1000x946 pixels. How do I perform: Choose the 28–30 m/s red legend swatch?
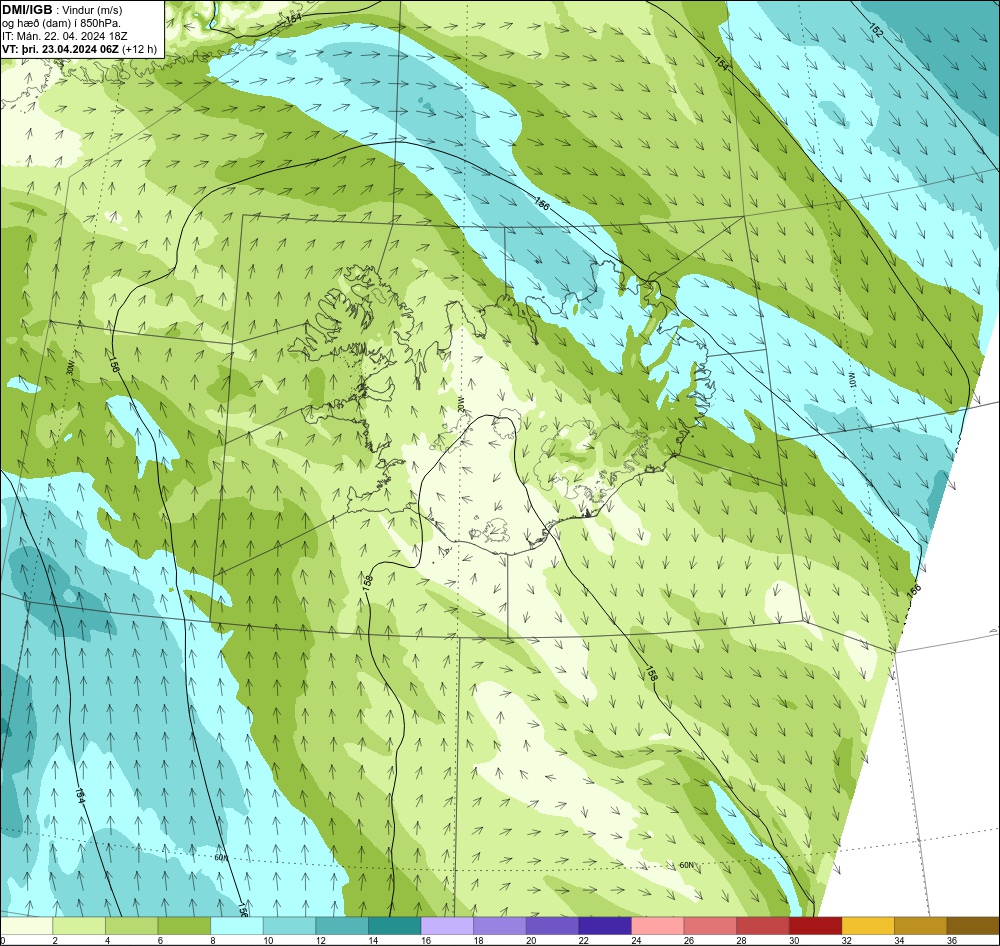[763, 926]
